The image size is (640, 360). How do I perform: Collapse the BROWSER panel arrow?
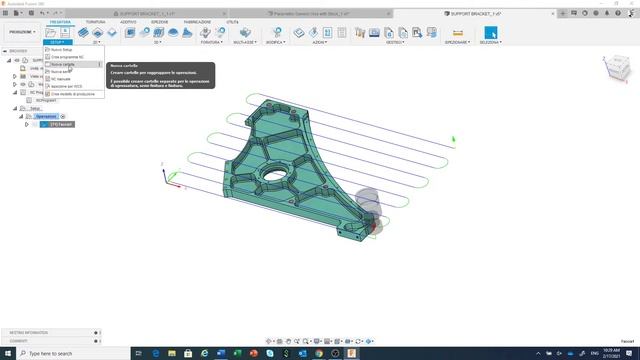coord(4,51)
